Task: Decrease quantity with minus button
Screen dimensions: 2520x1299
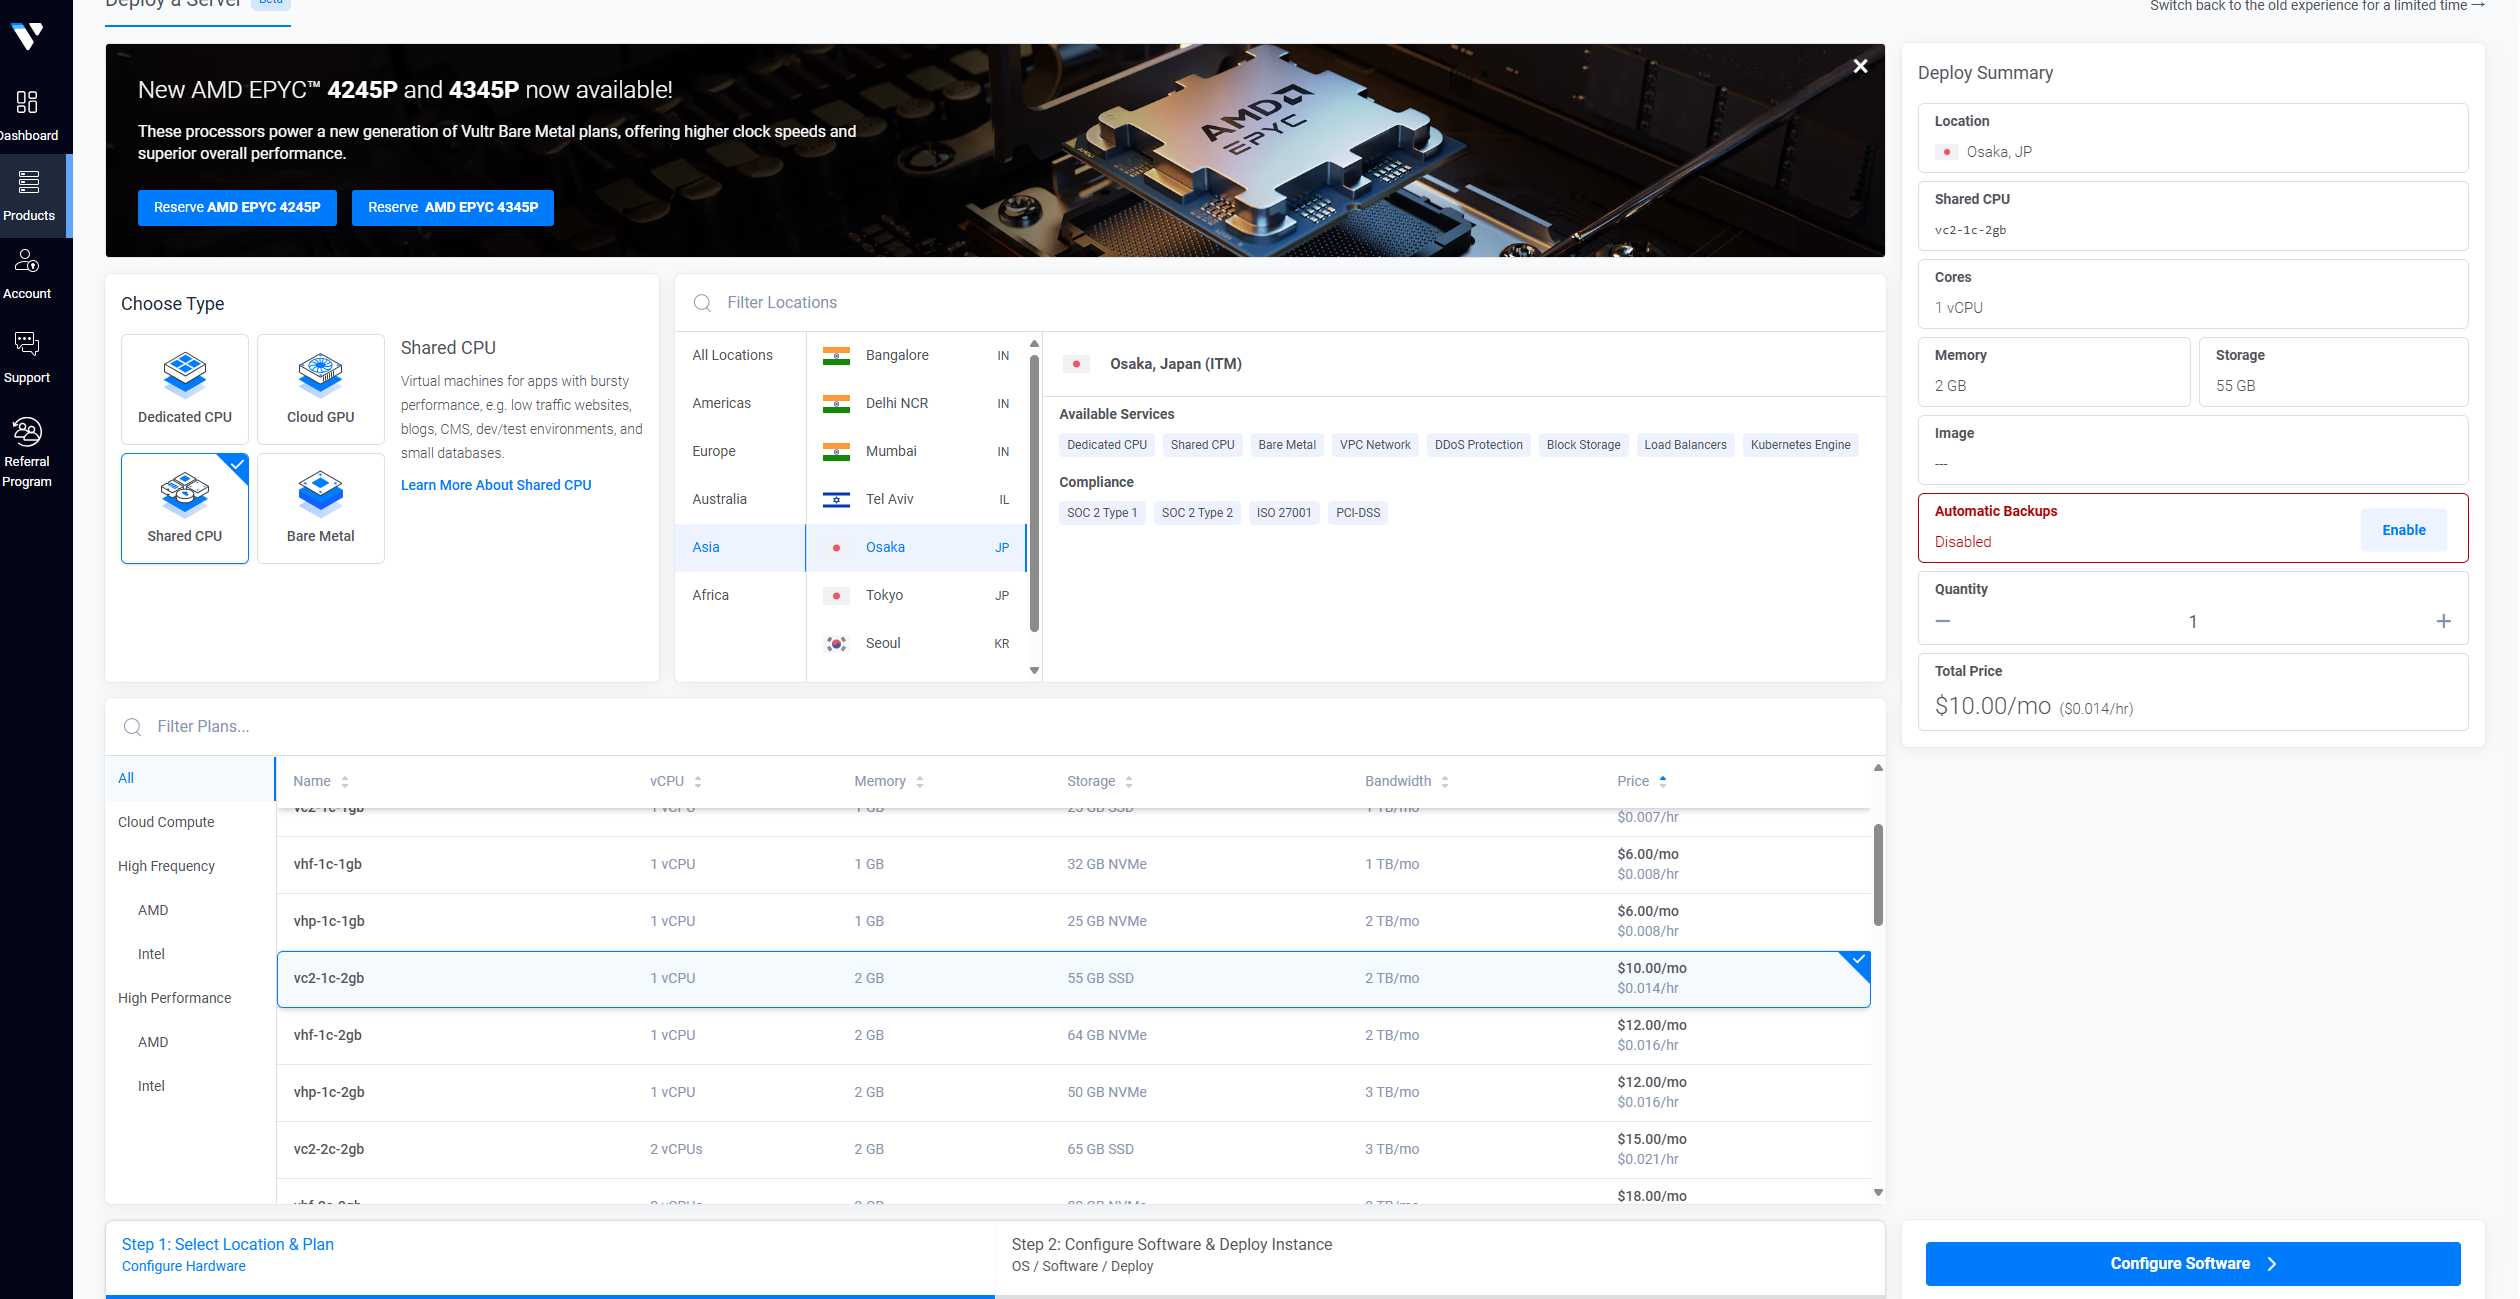Action: (1943, 622)
